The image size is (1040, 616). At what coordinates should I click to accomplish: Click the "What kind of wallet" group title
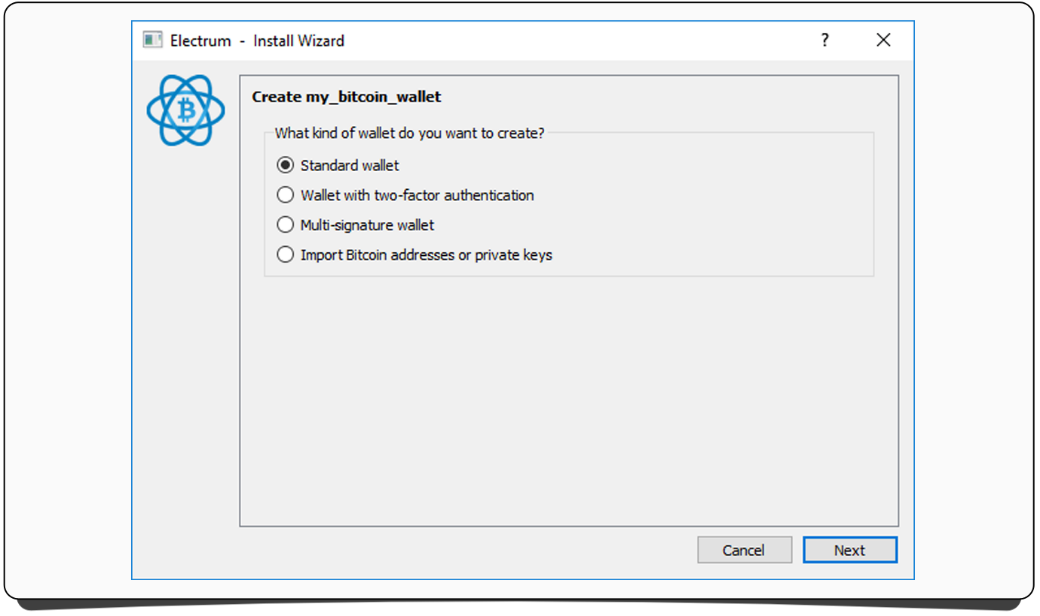(409, 133)
